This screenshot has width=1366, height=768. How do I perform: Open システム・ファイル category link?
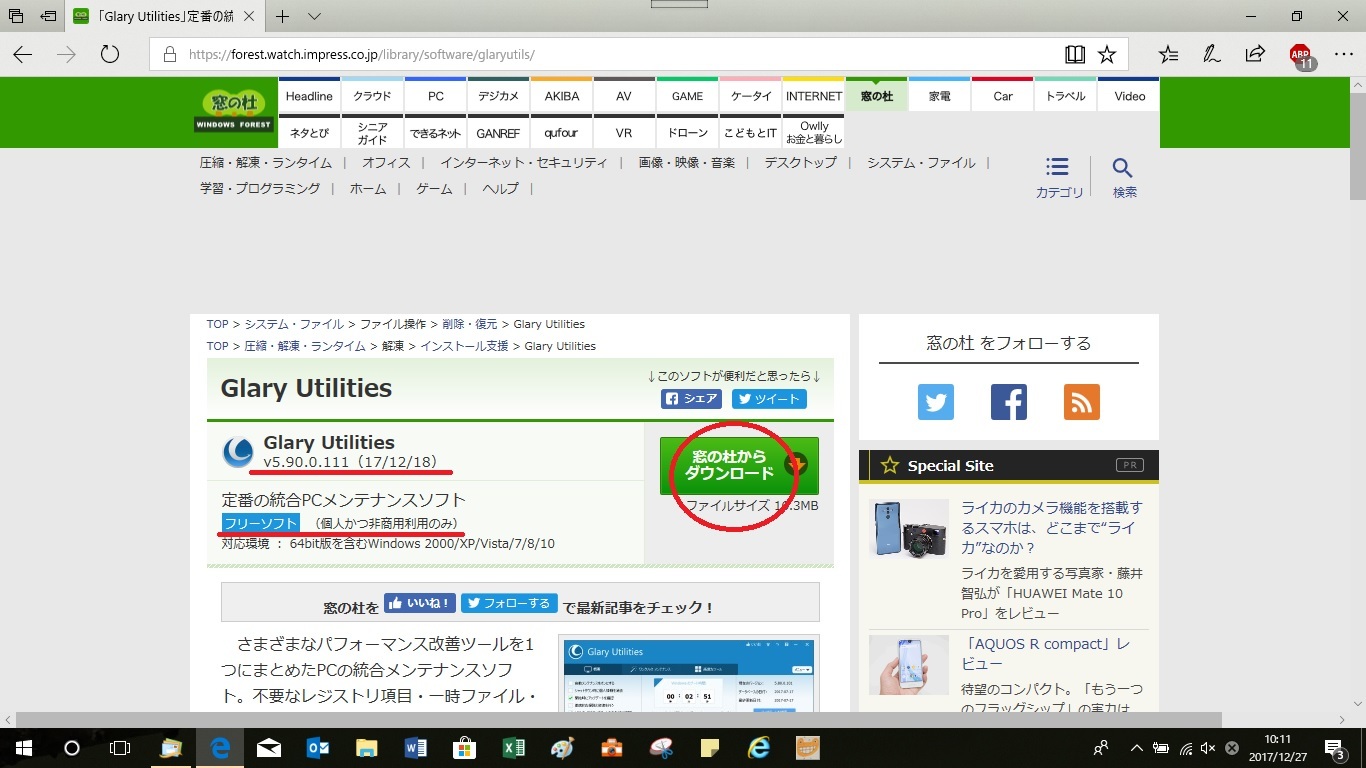pos(922,162)
